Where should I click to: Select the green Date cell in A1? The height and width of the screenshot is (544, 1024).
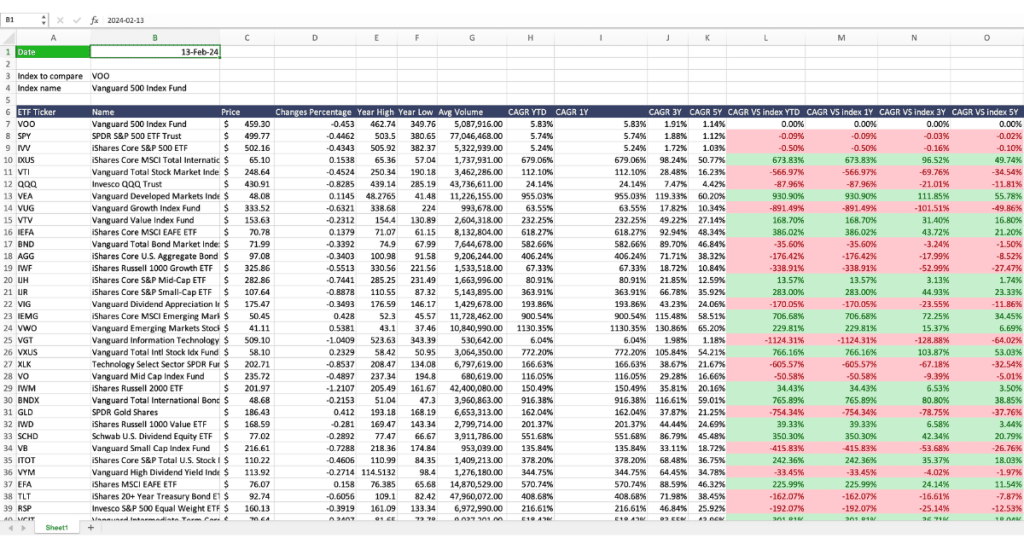tap(52, 51)
